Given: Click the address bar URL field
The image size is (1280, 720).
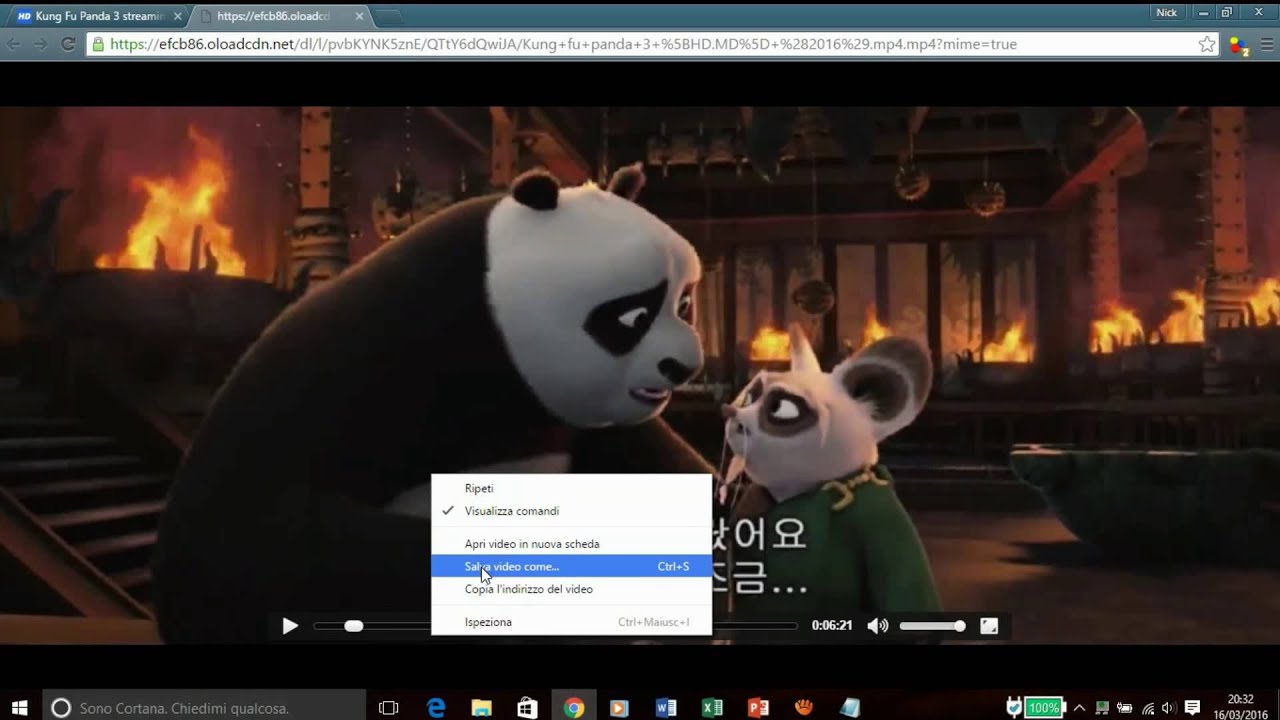Looking at the screenshot, I should click(650, 44).
